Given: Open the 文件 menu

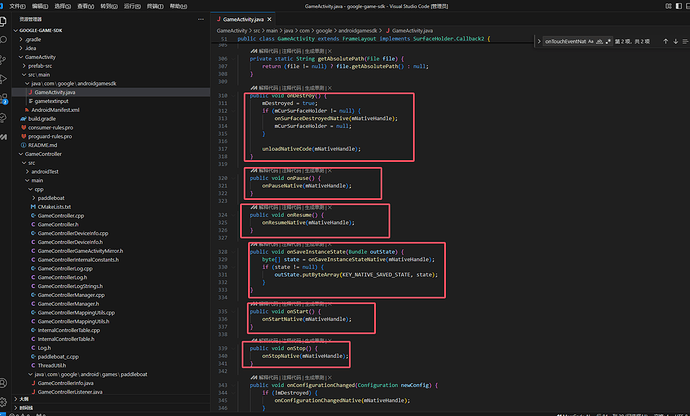Looking at the screenshot, I should [16, 5].
